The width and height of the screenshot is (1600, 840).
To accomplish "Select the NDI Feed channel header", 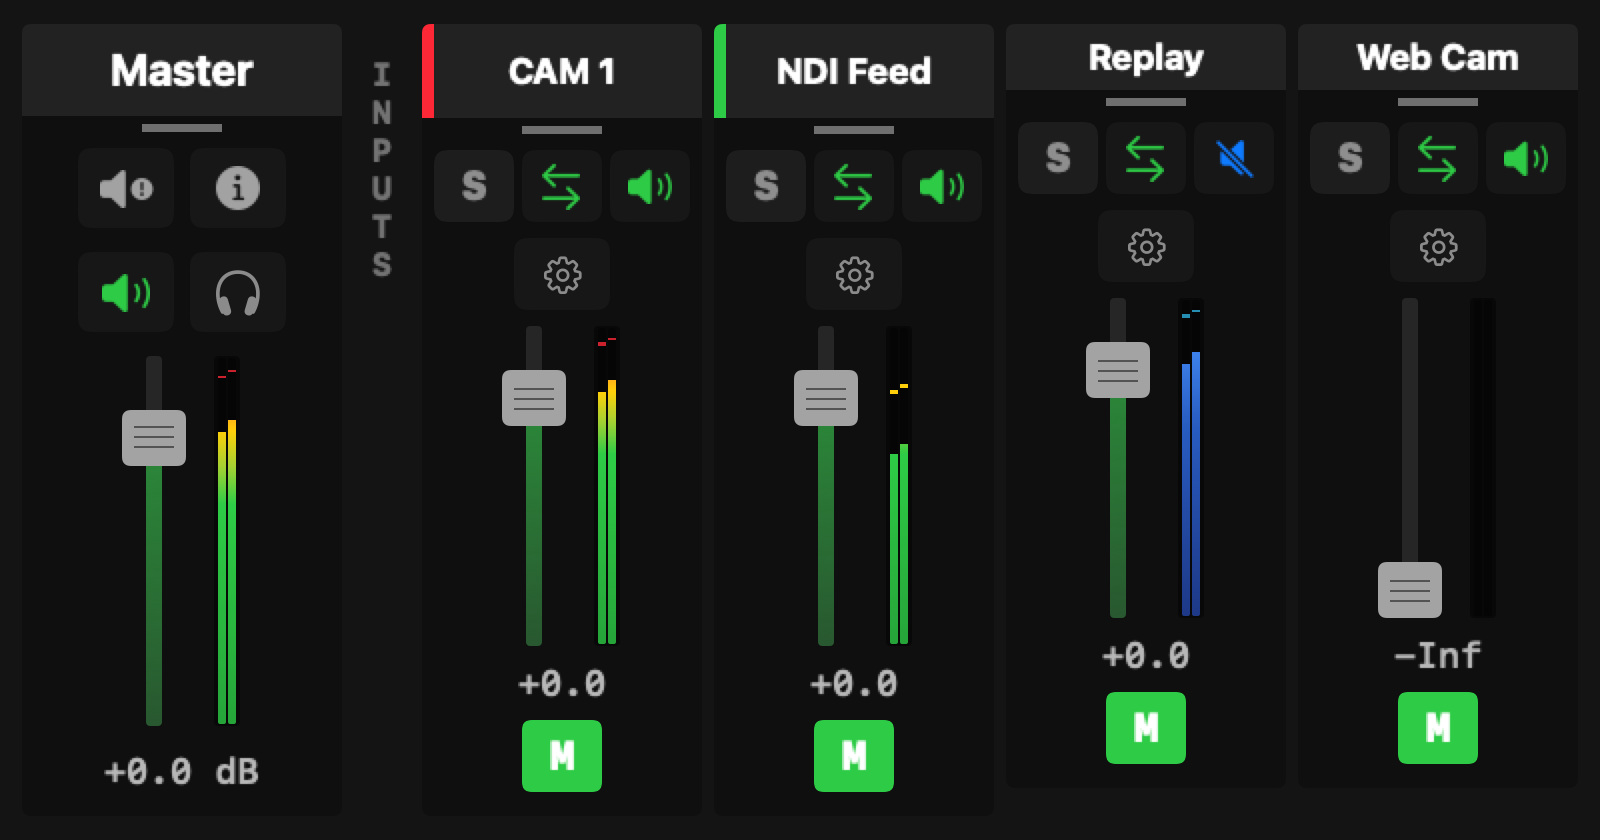I will point(854,71).
